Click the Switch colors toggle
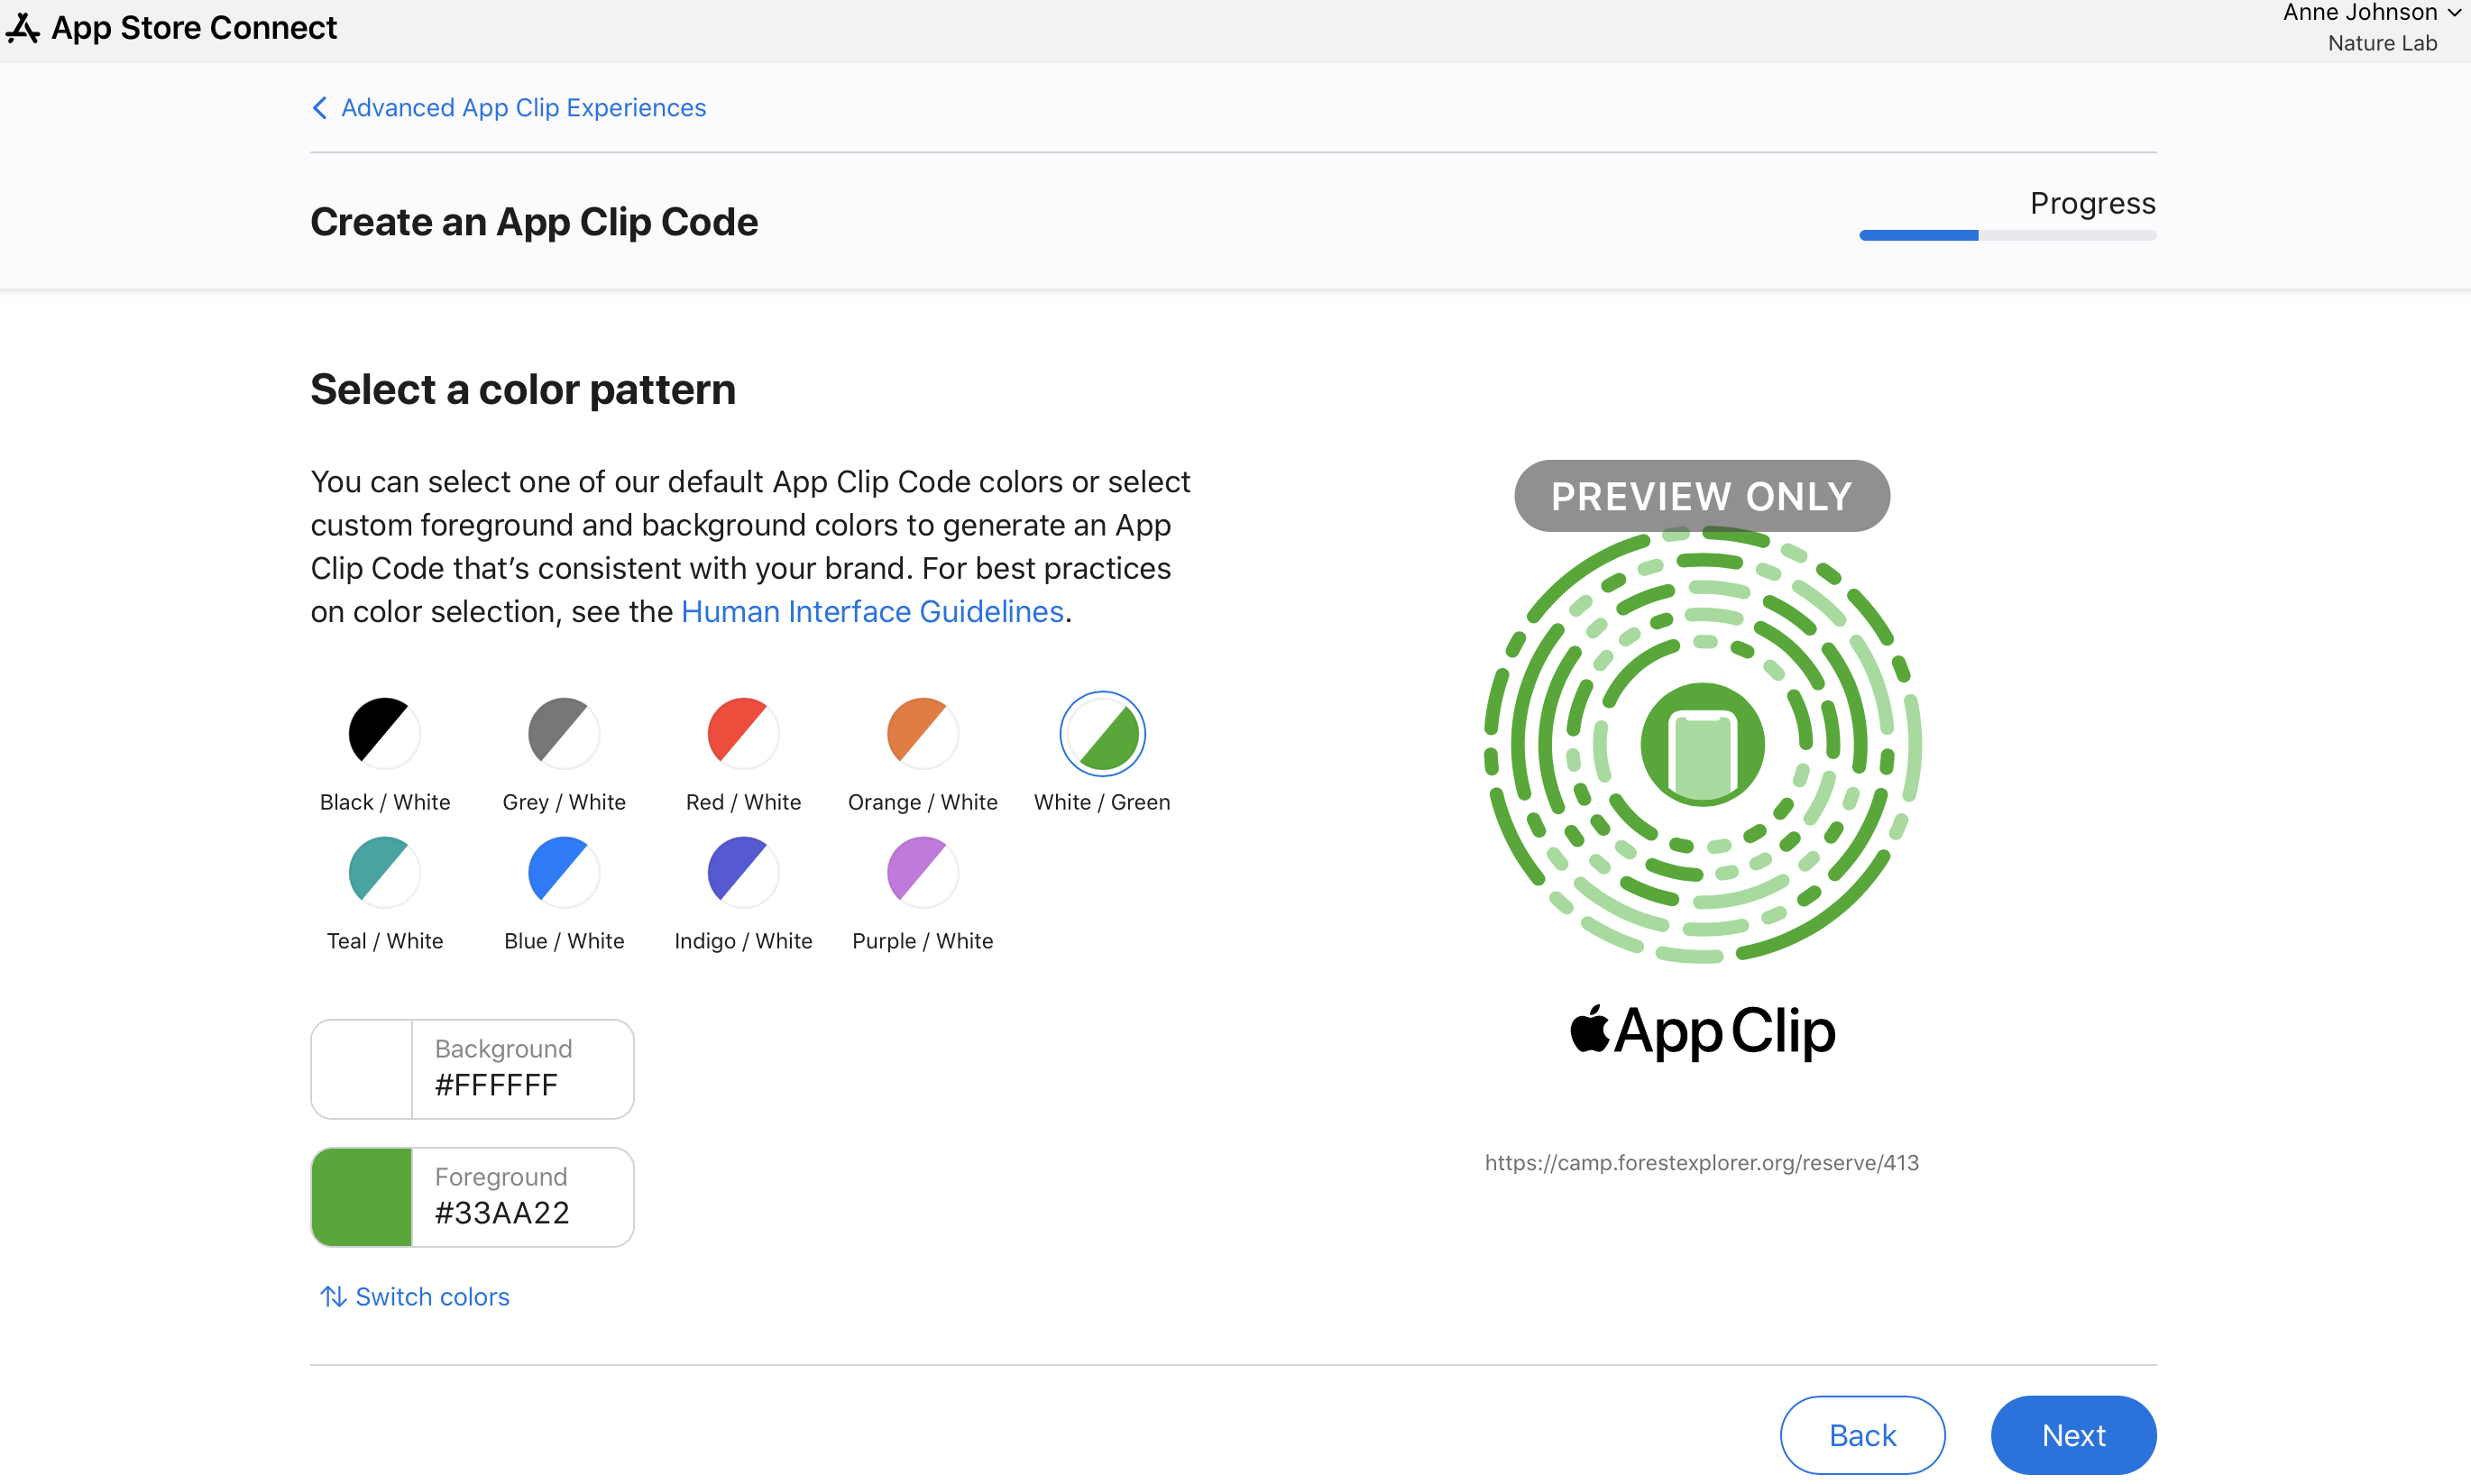Screen dimensions: 2471x1484 tap(413, 1296)
